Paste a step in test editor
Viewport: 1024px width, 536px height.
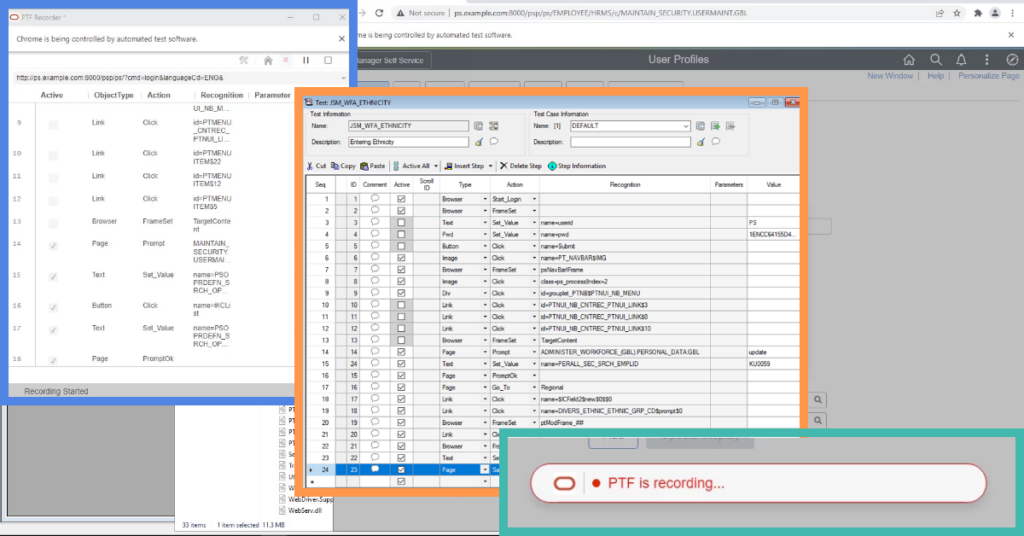tap(373, 166)
